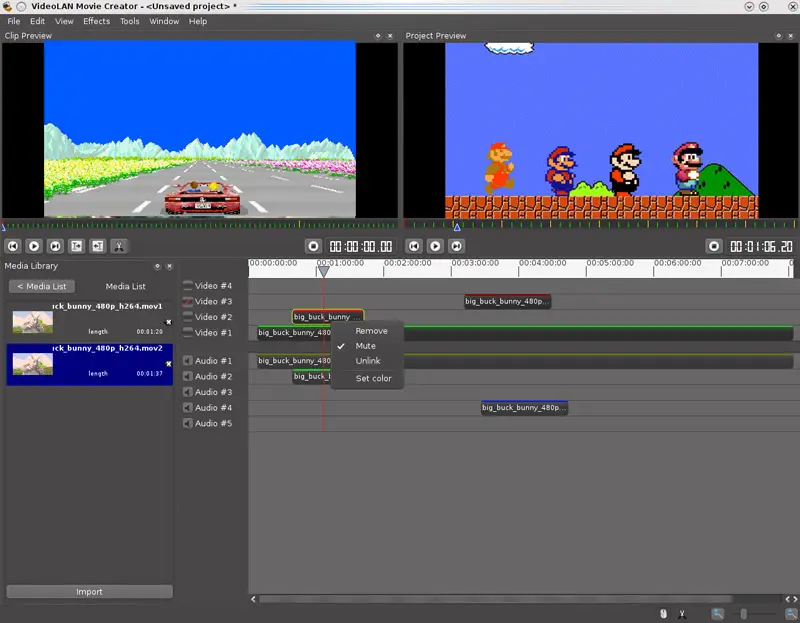Select the mouse pointer tool in status bar
Viewport: 800px width, 623px height.
pos(663,613)
